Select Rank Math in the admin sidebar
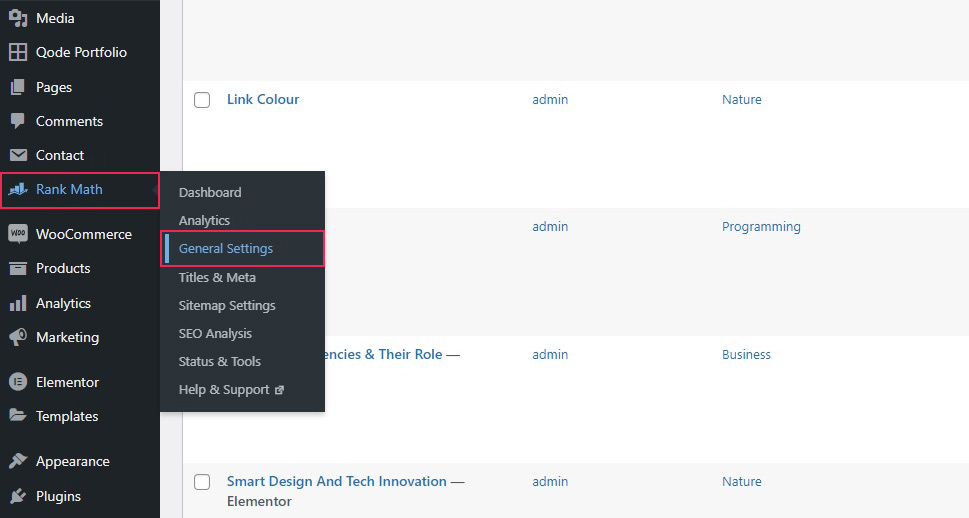969x518 pixels. (69, 189)
